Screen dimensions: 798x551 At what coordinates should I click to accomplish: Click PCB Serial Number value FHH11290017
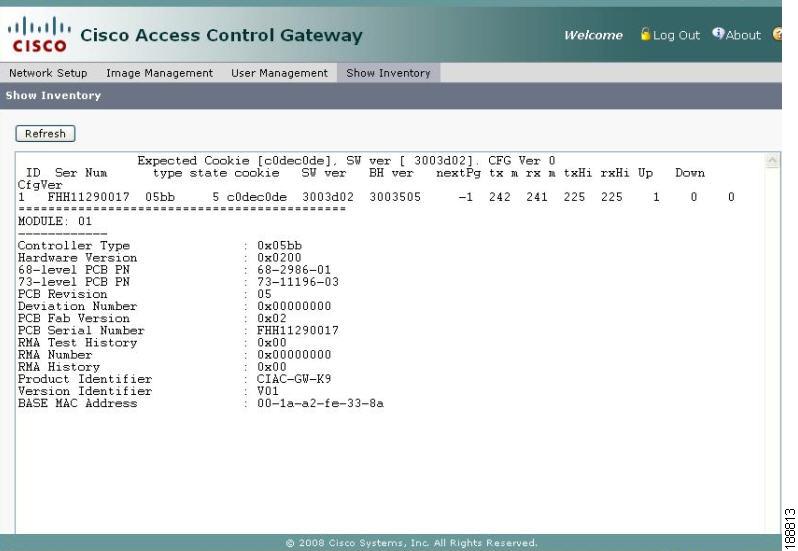298,331
